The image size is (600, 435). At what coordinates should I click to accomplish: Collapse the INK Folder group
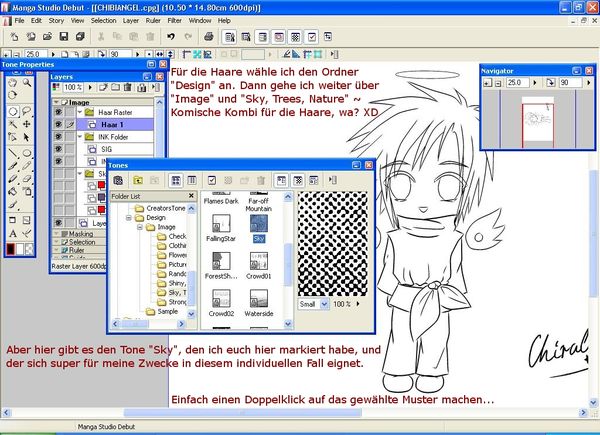80,137
